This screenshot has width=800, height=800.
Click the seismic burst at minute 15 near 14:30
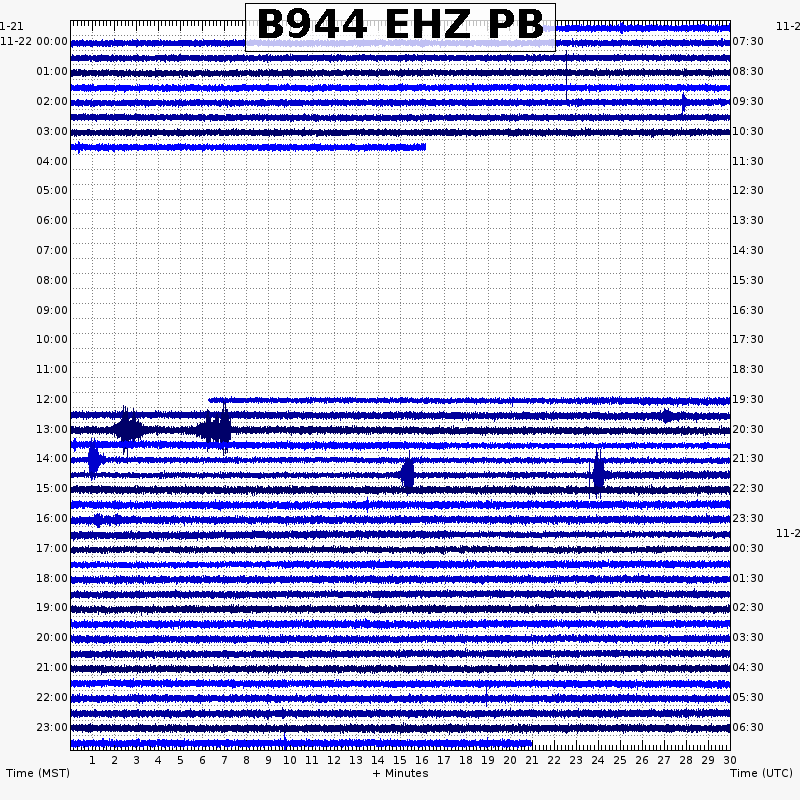tap(408, 474)
